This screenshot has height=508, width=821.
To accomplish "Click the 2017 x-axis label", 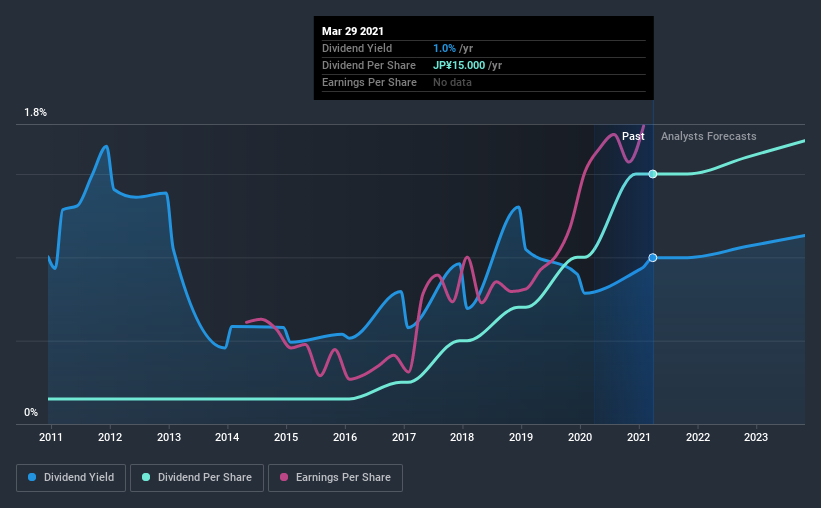I will point(404,437).
